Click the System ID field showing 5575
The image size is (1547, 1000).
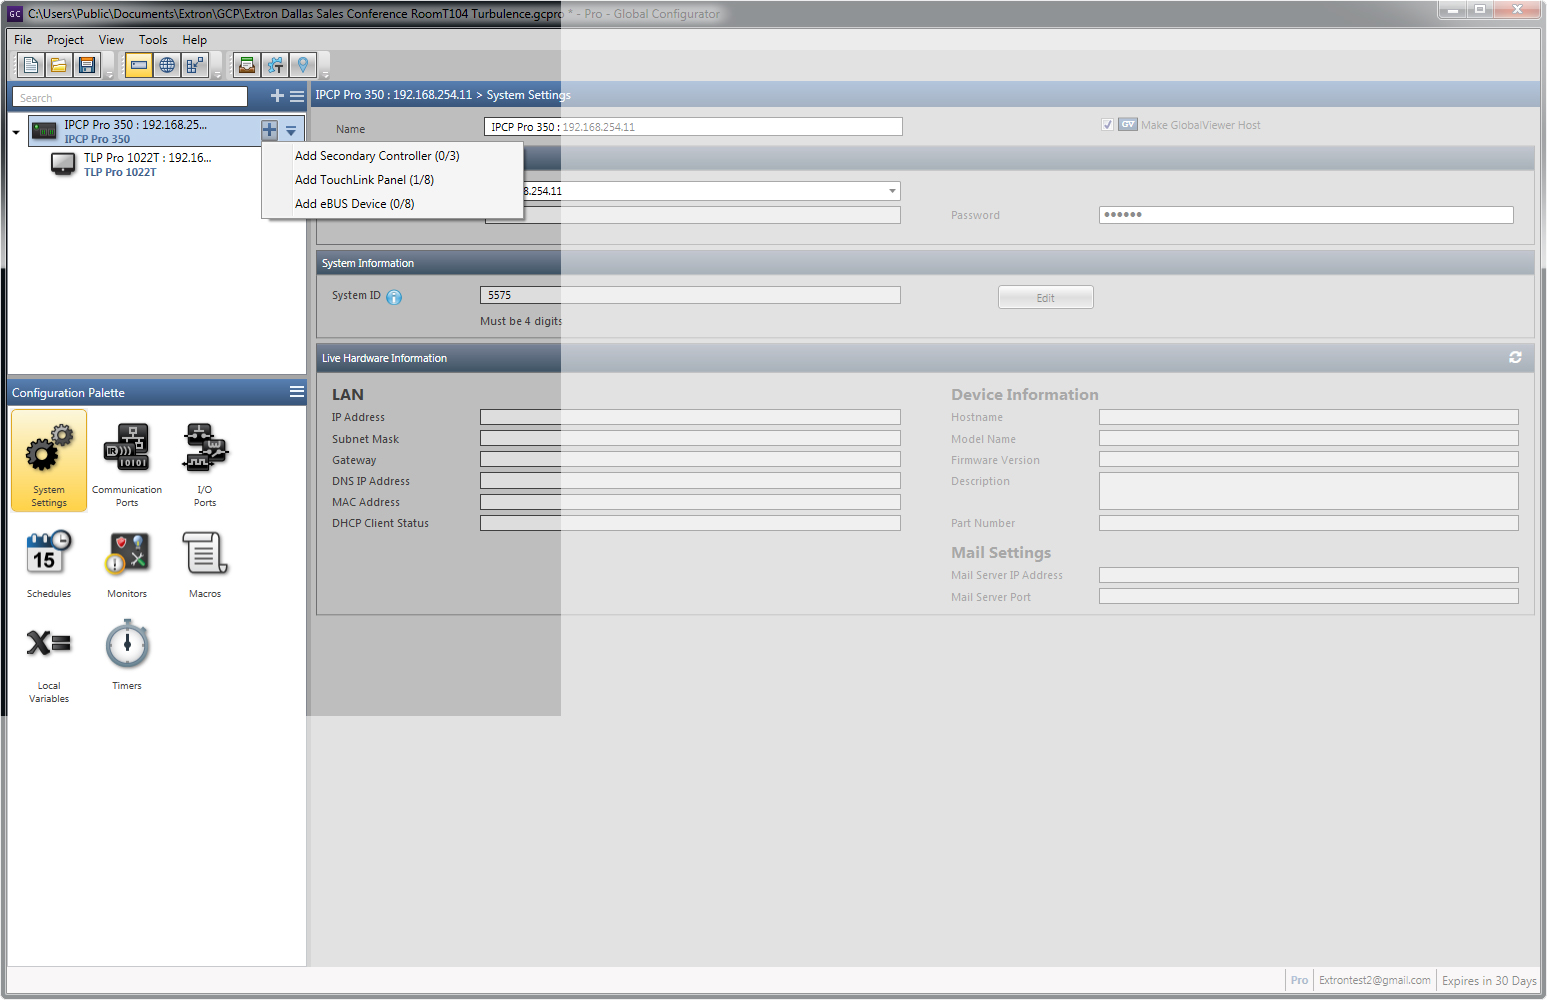690,295
